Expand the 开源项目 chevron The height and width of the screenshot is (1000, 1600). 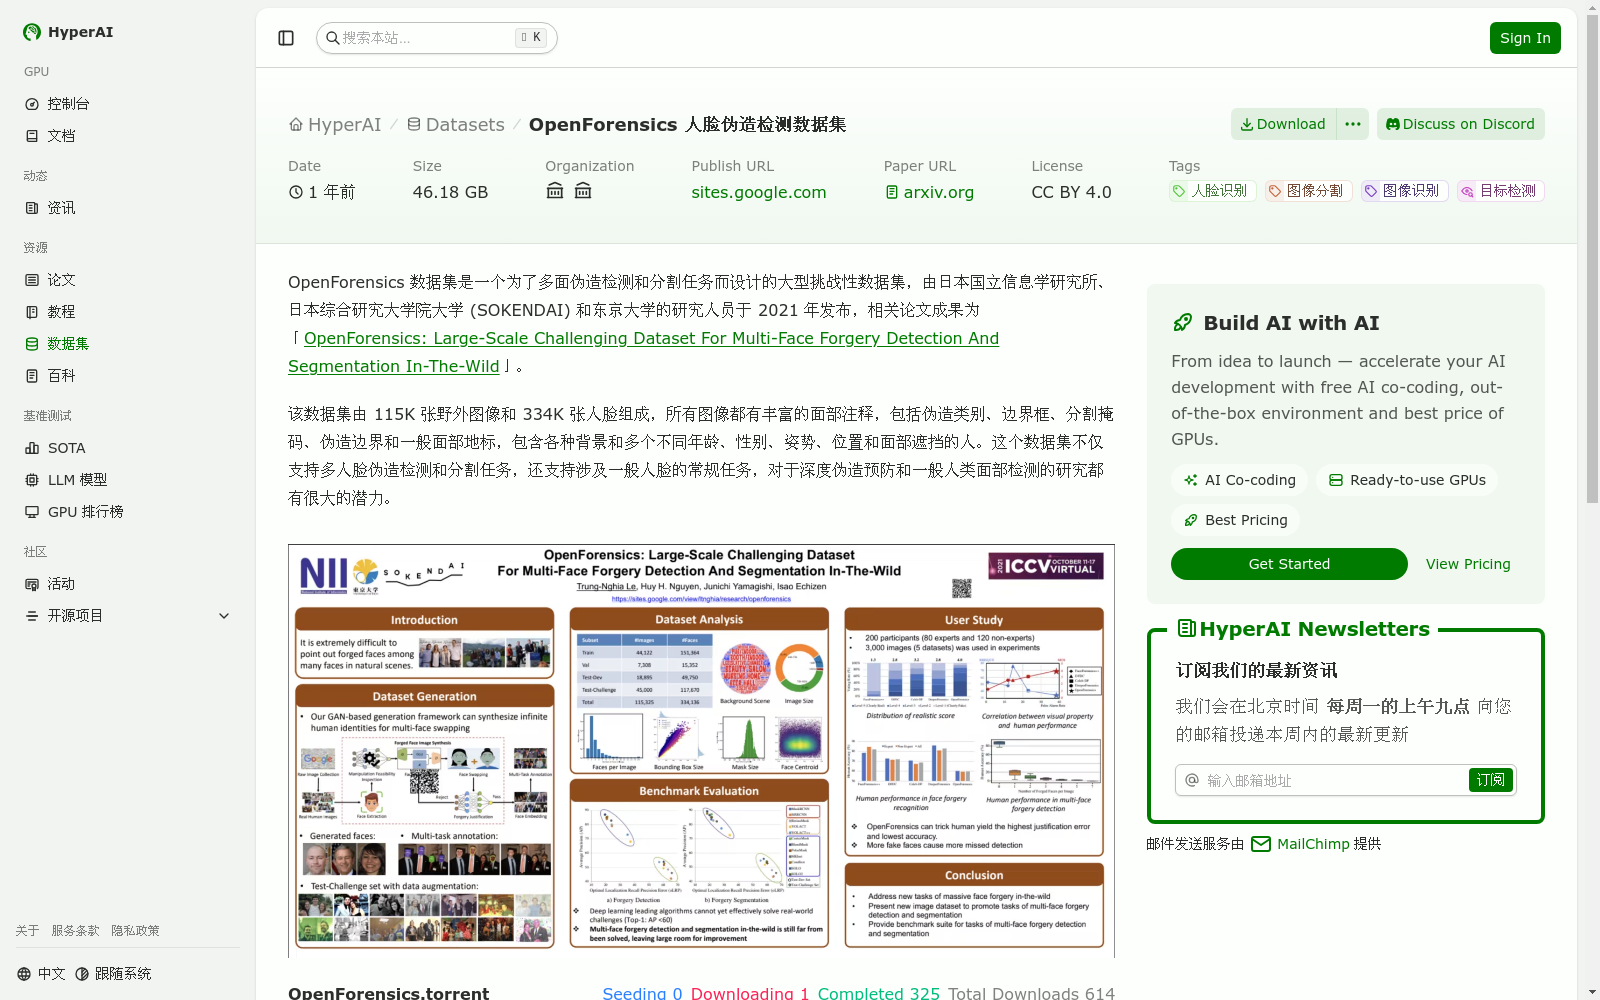(x=224, y=616)
